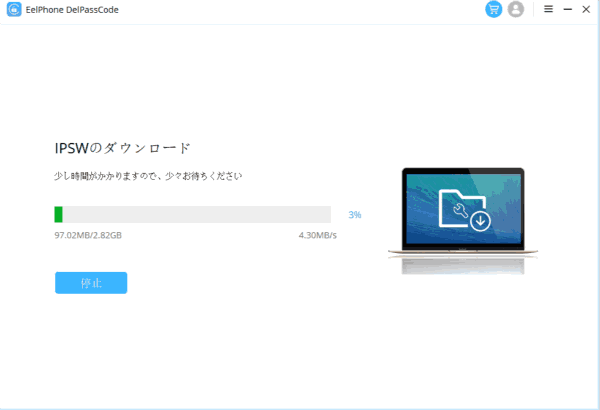Click the IPSWのダウンロード heading
This screenshot has width=600, height=410.
point(122,148)
